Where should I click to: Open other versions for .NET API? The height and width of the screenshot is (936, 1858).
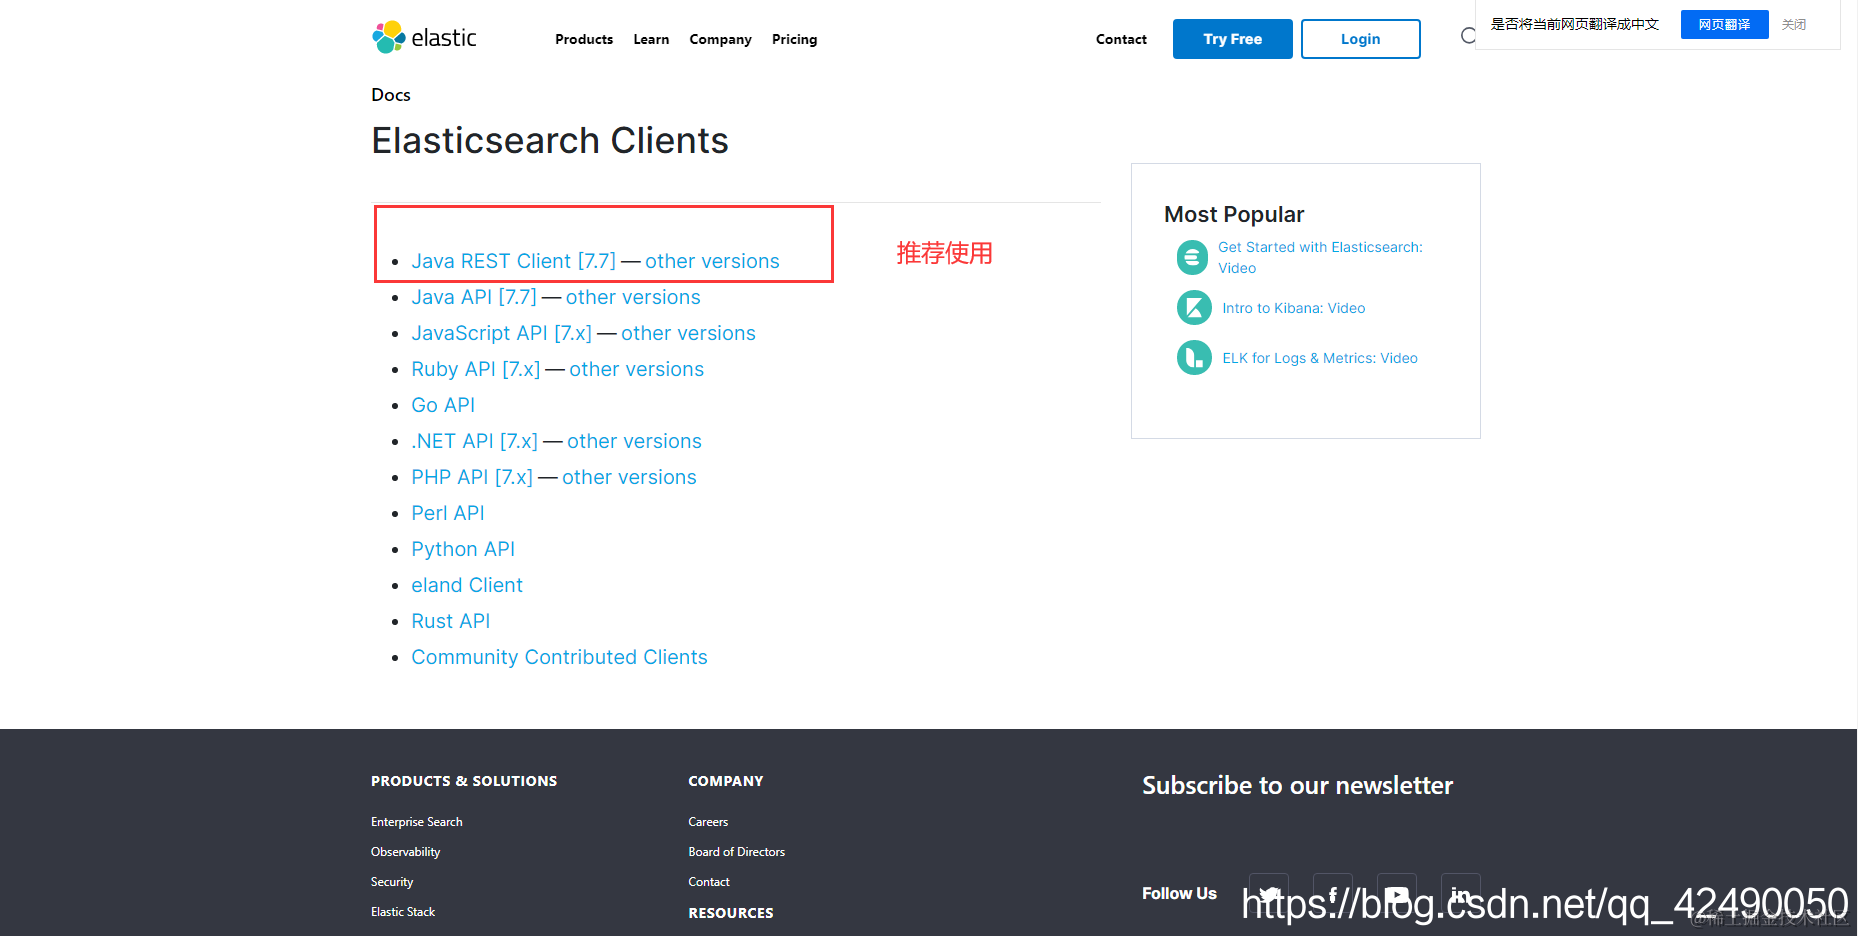634,441
